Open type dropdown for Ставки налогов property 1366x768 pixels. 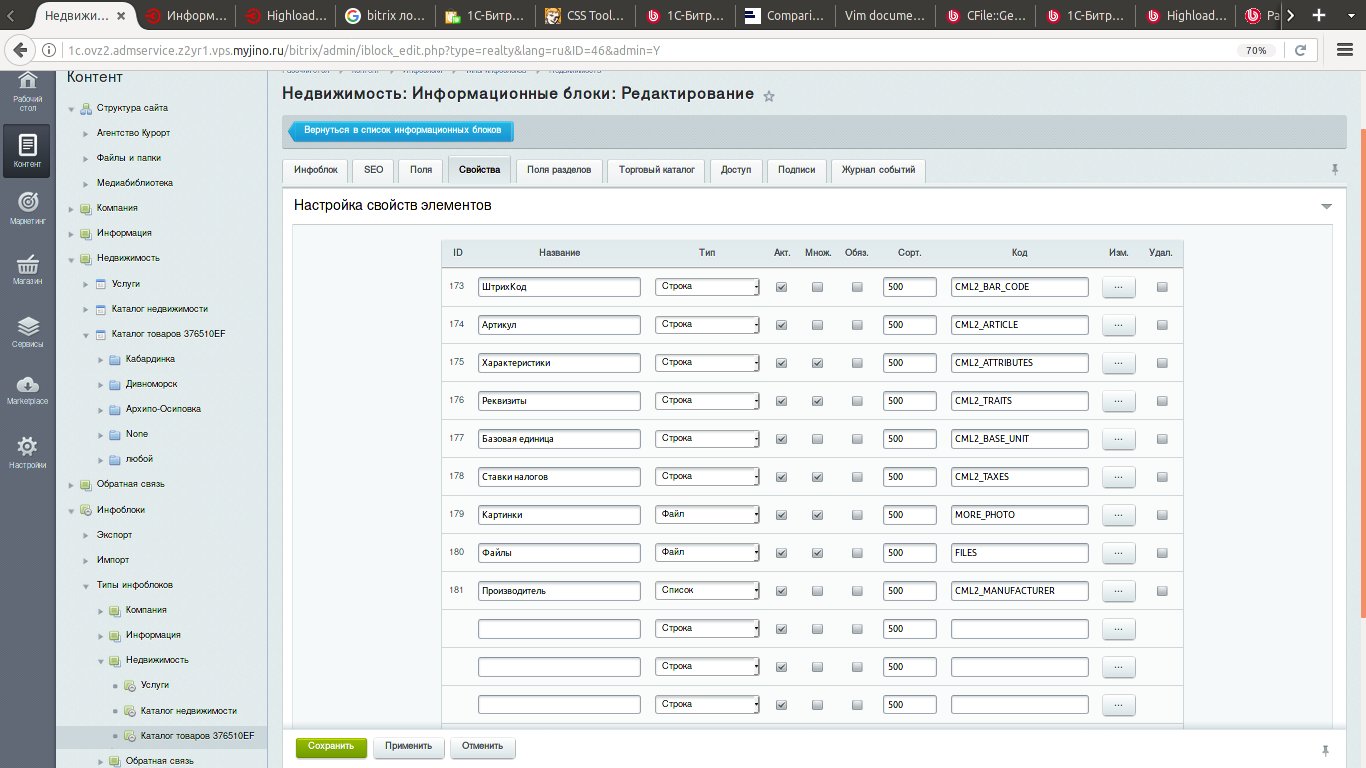pos(707,477)
